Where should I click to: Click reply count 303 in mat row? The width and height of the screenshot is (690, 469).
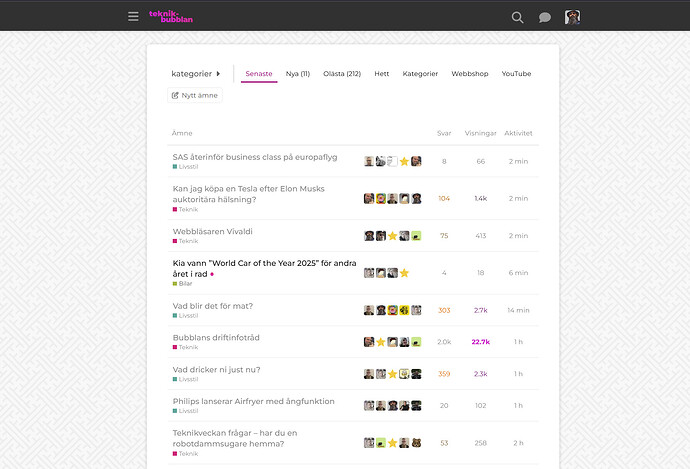pyautogui.click(x=444, y=310)
